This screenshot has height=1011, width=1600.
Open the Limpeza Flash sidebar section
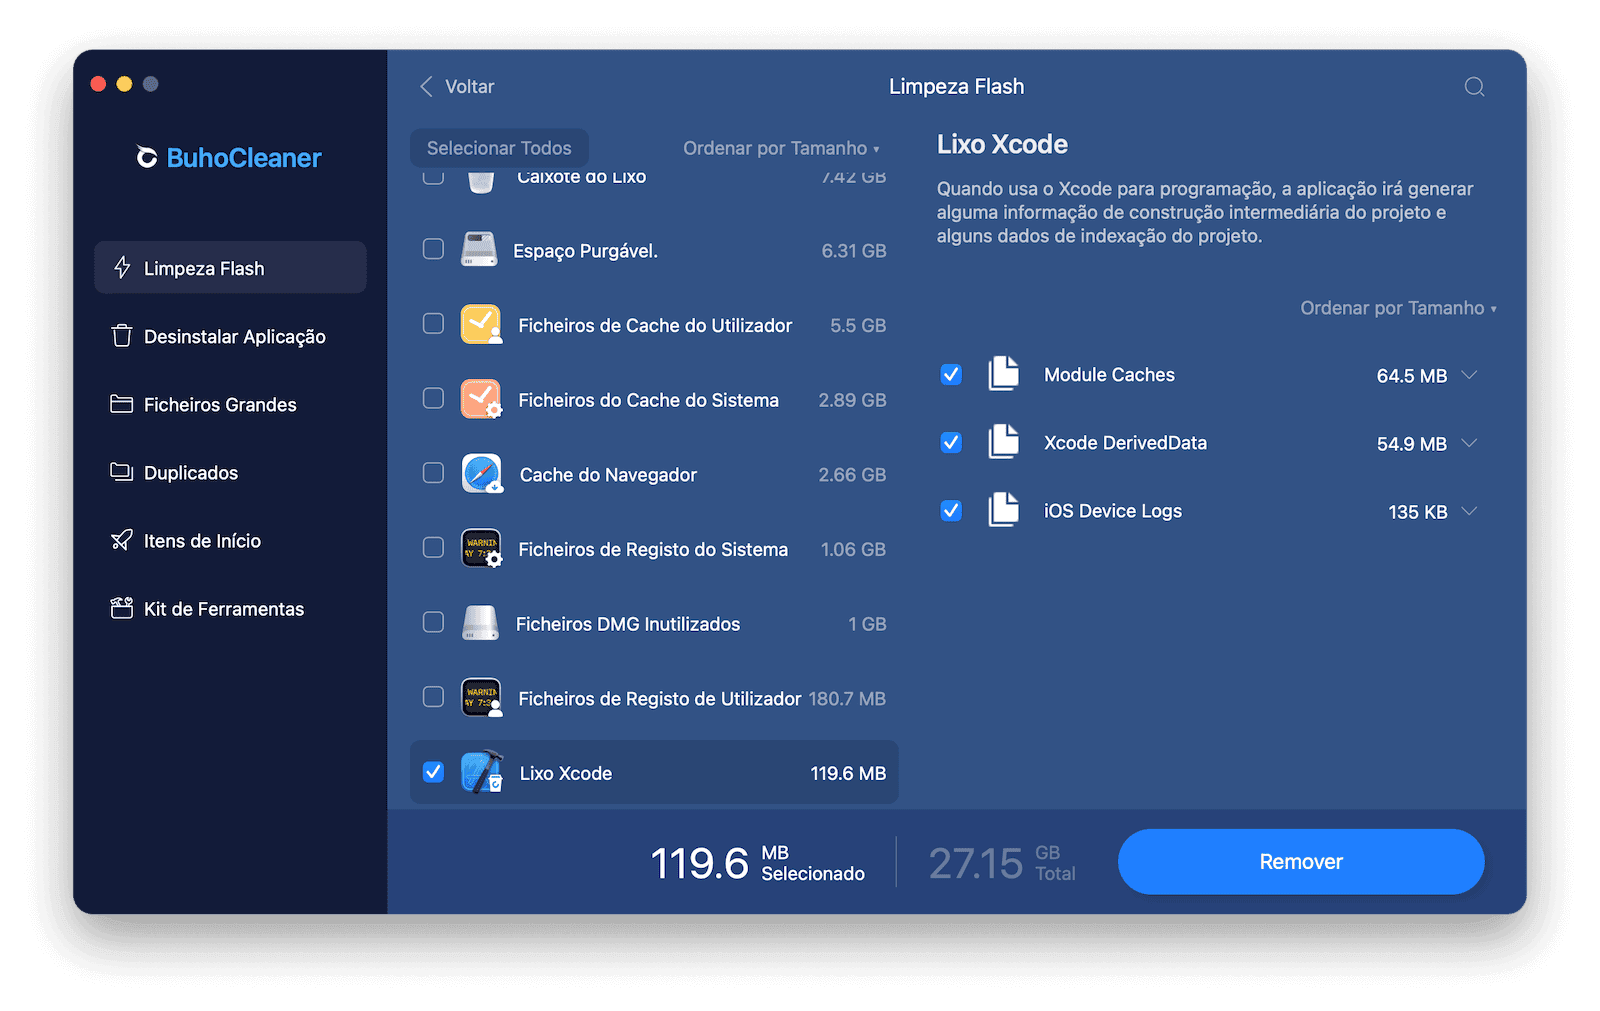(x=230, y=267)
